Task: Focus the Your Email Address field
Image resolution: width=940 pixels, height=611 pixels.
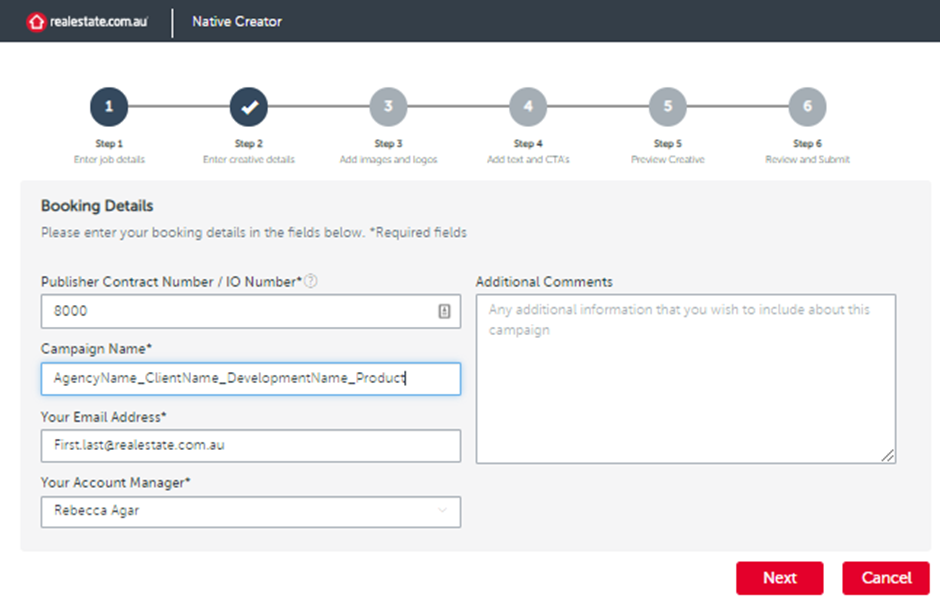Action: point(250,445)
